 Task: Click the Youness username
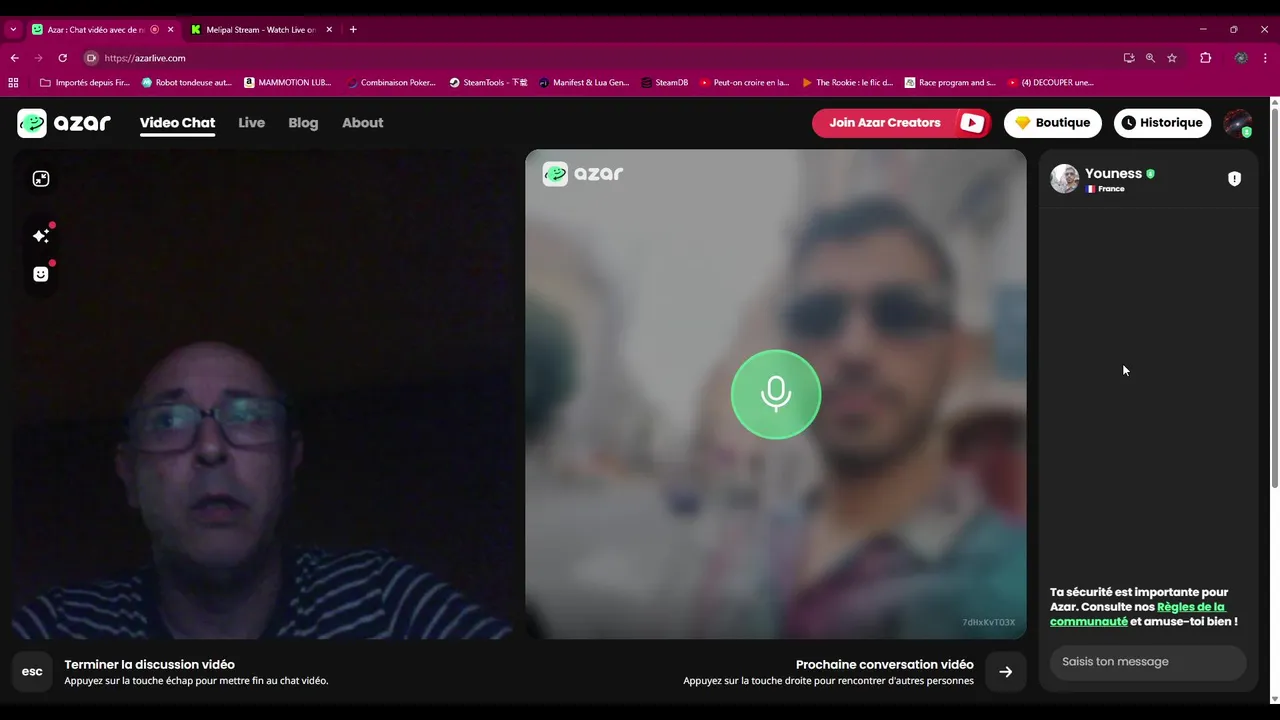coord(1113,173)
